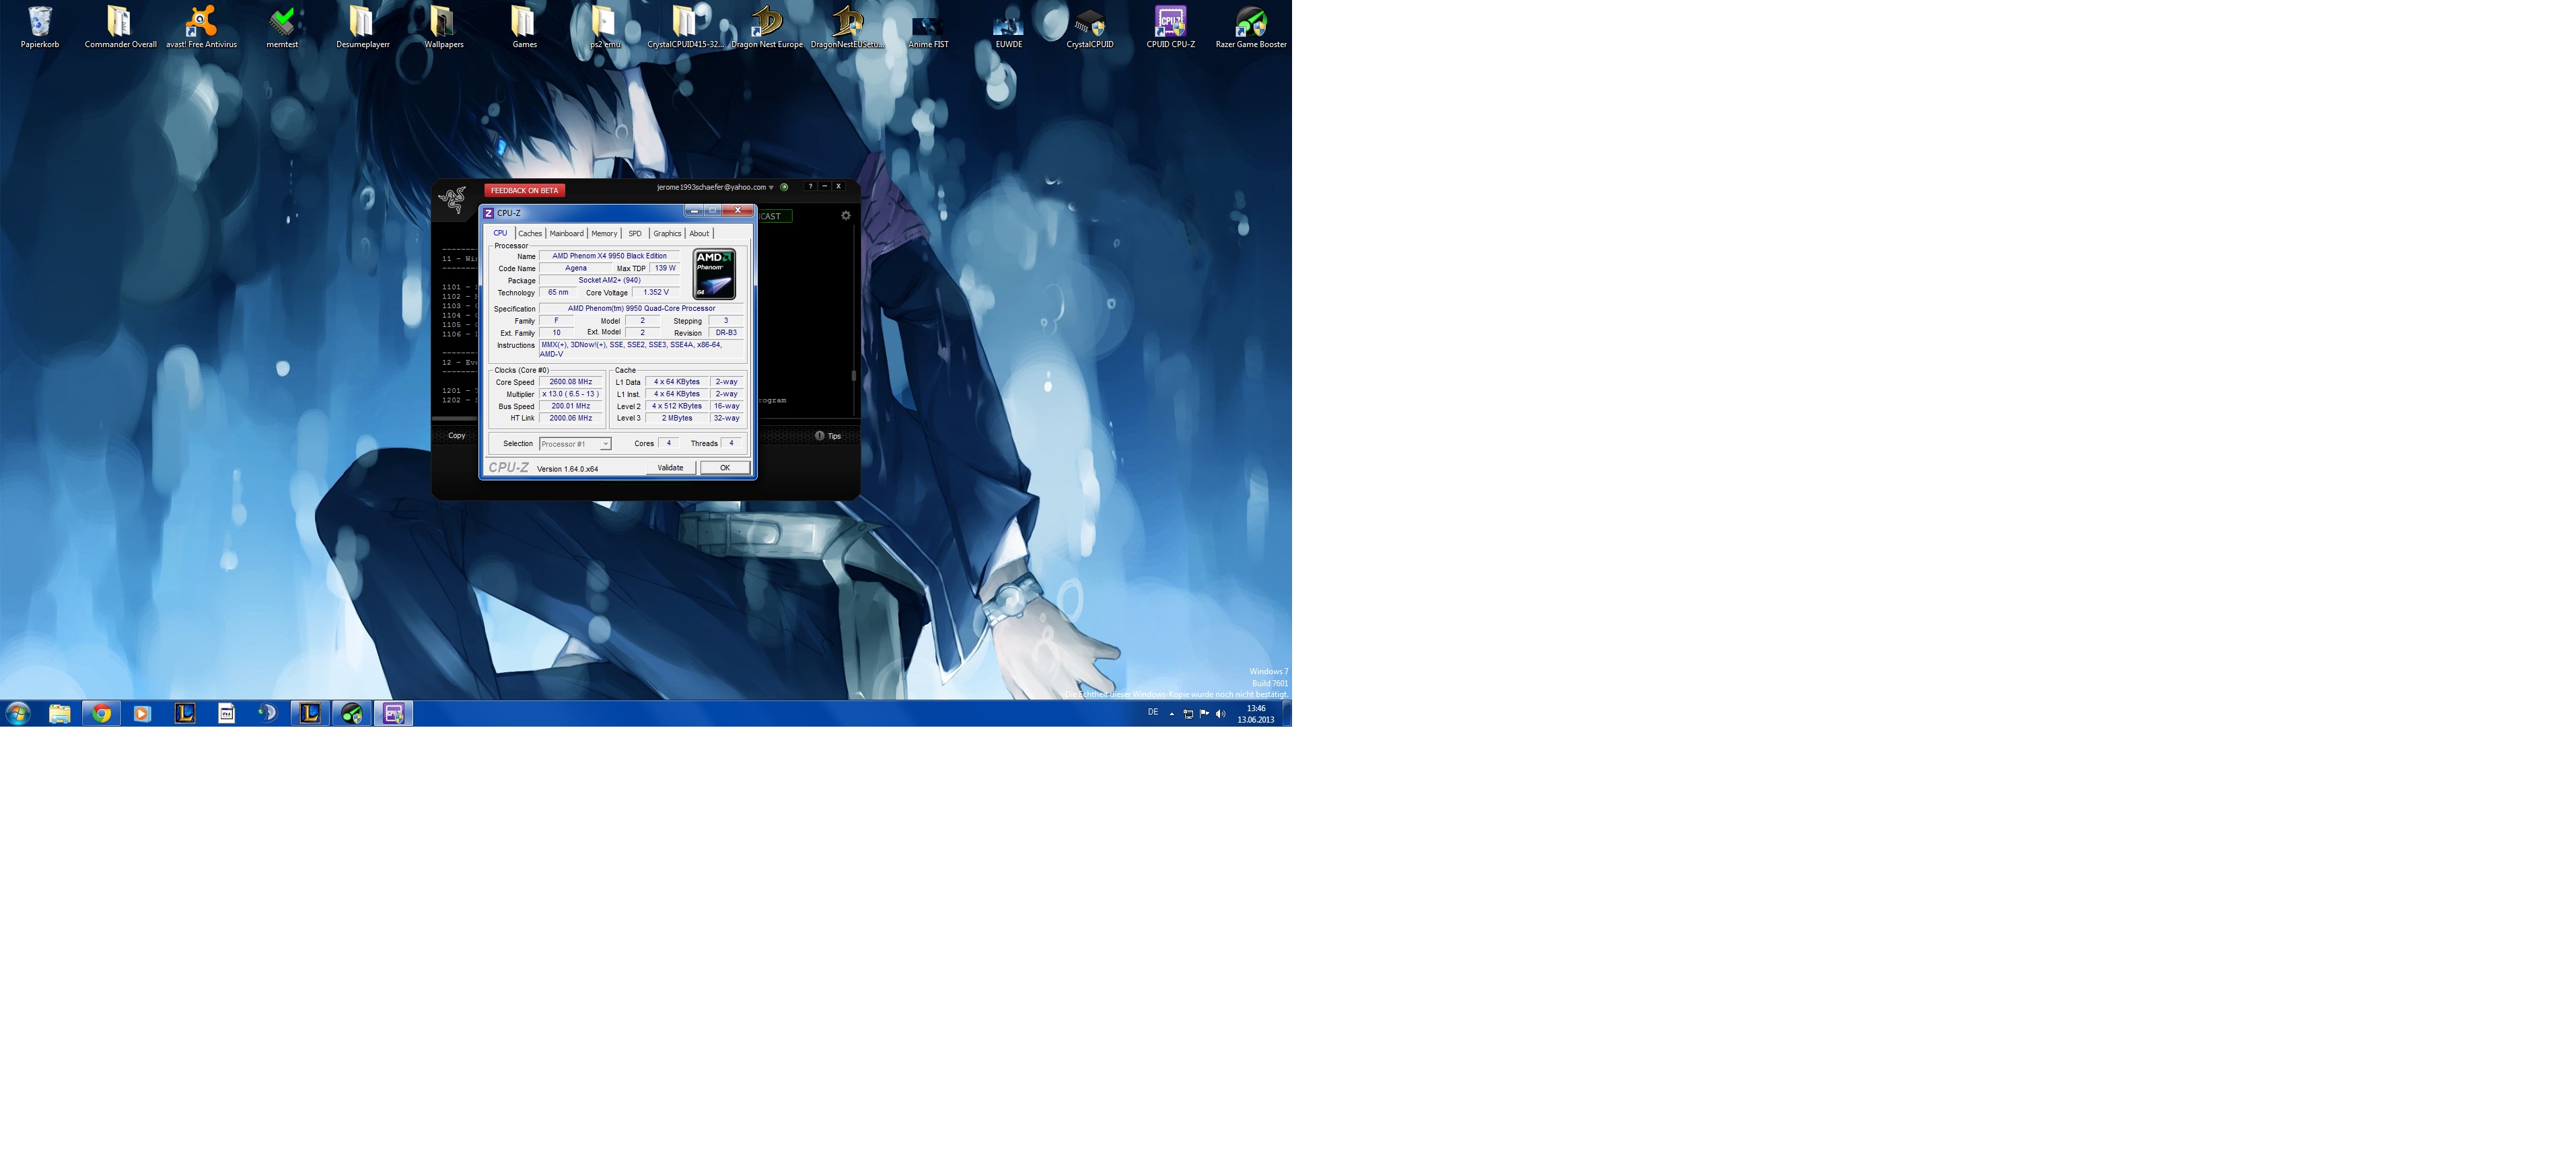This screenshot has height=1168, width=2576.
Task: Open Razer help question mark button
Action: (x=810, y=186)
